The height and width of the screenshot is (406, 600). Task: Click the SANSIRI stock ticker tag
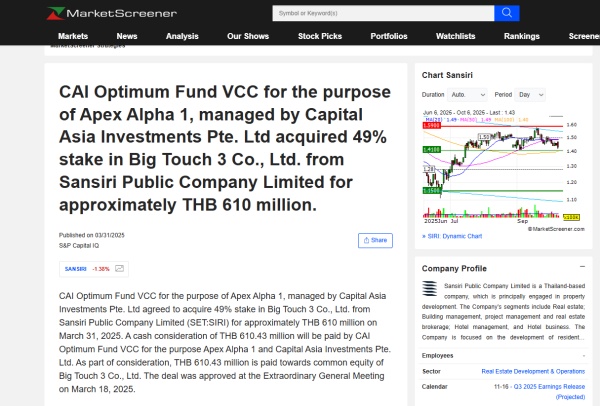point(75,269)
